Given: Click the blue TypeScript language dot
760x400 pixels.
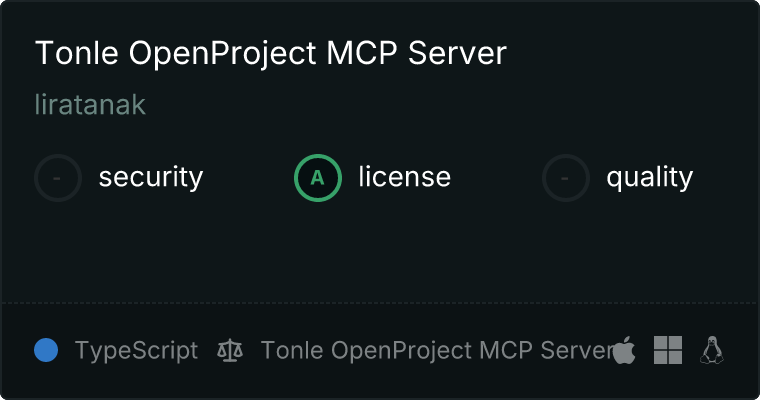Looking at the screenshot, I should click(x=46, y=350).
